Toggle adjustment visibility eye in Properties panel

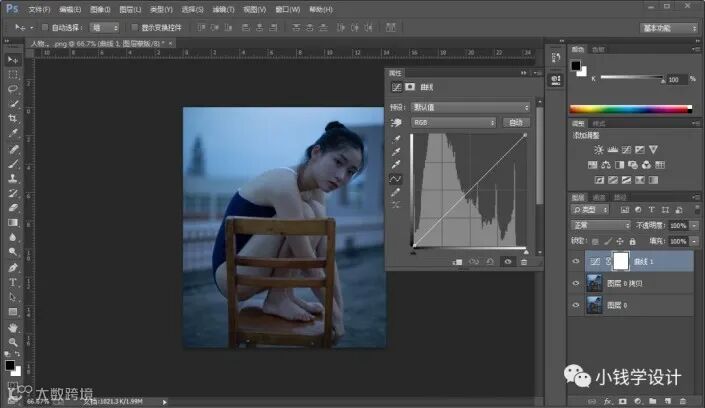508,262
